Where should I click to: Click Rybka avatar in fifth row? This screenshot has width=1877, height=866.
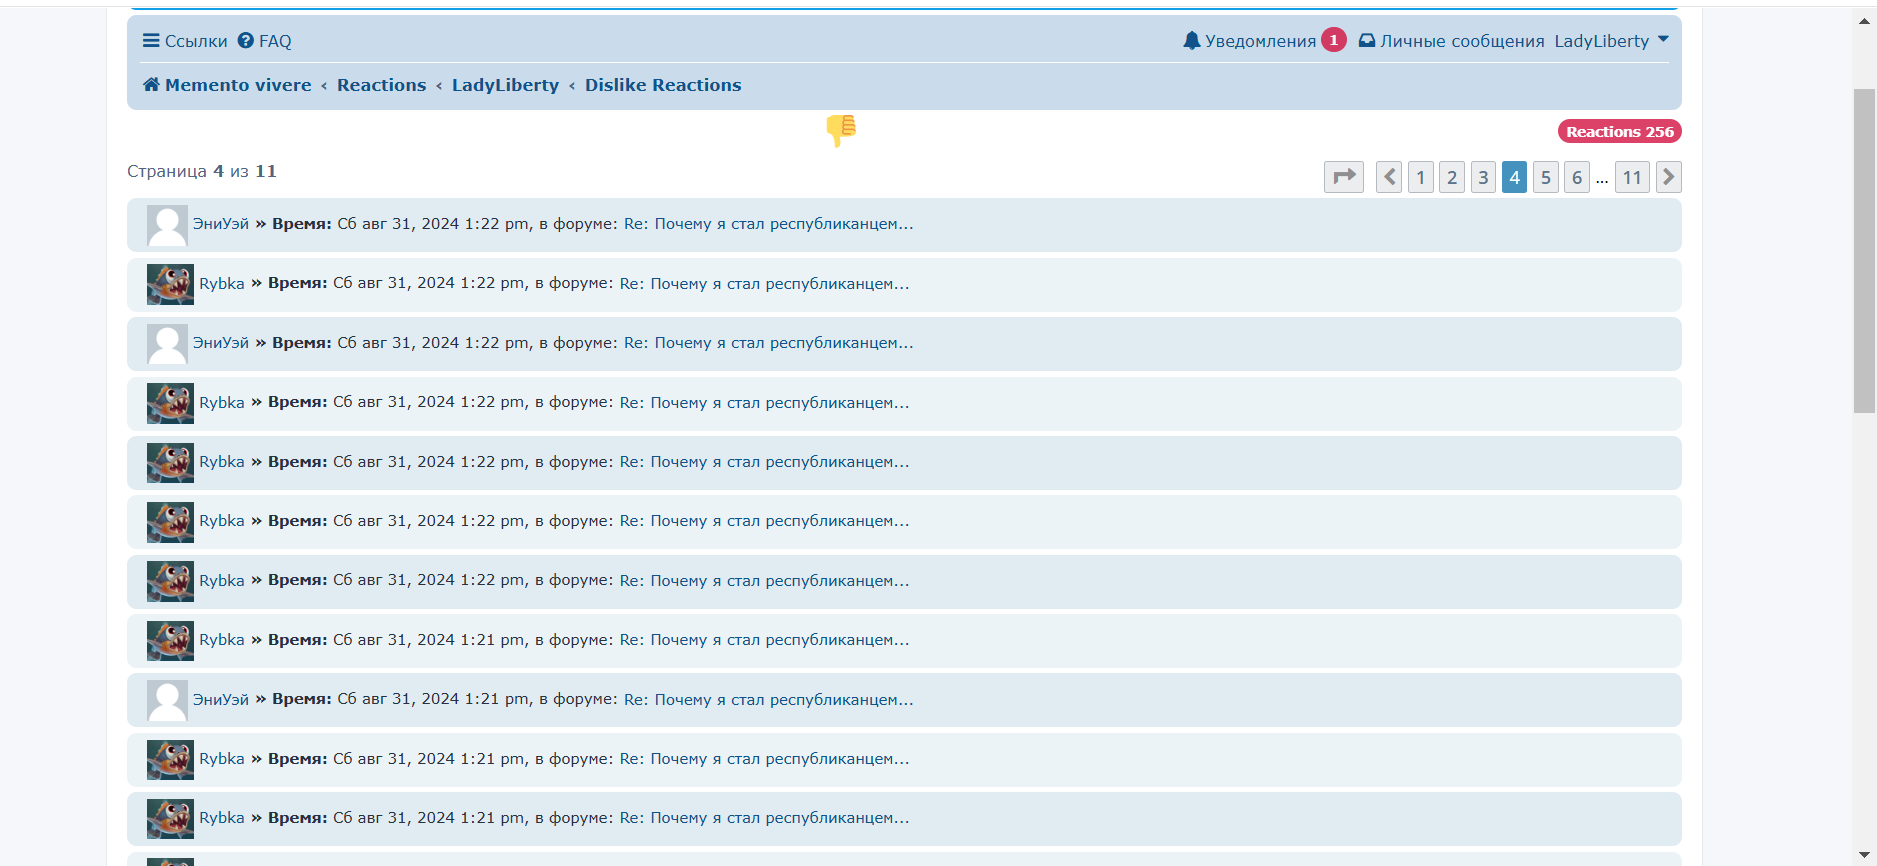(170, 463)
